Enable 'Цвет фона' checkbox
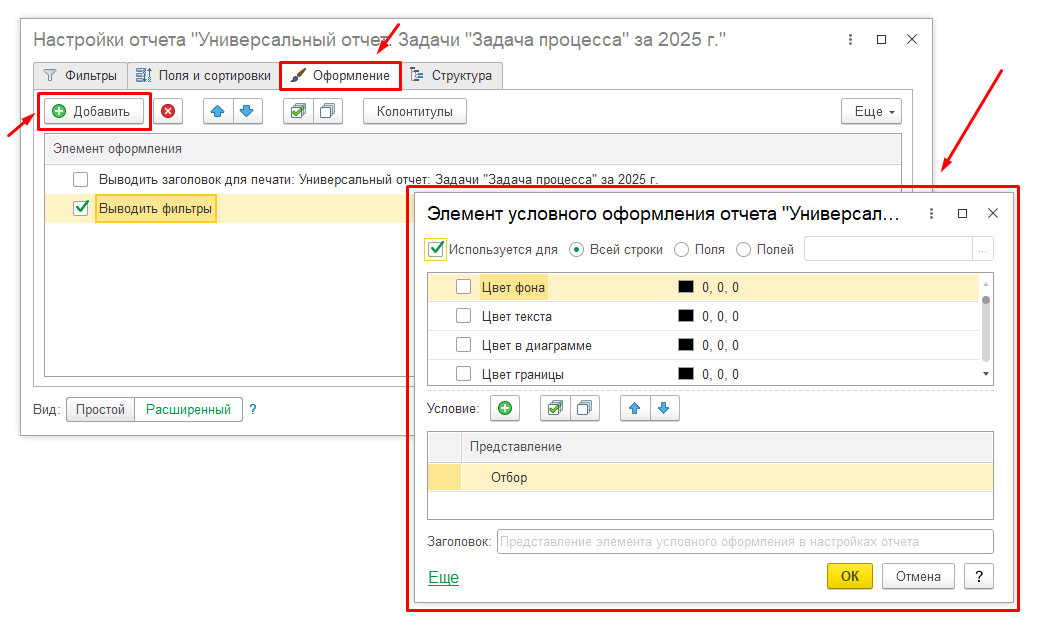The height and width of the screenshot is (626, 1040). coord(464,286)
